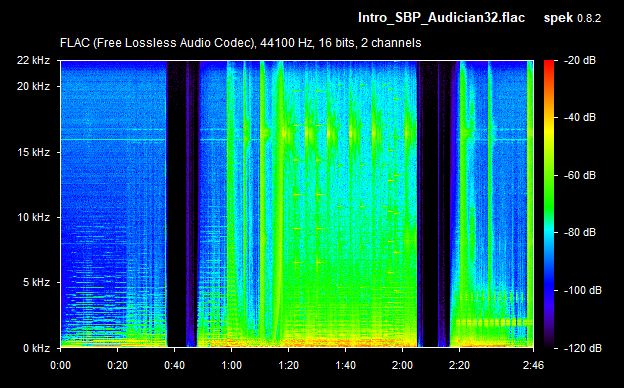The image size is (624, 388).
Task: Click the 16 kHz horizontal line in the spectrogram
Action: (113, 140)
